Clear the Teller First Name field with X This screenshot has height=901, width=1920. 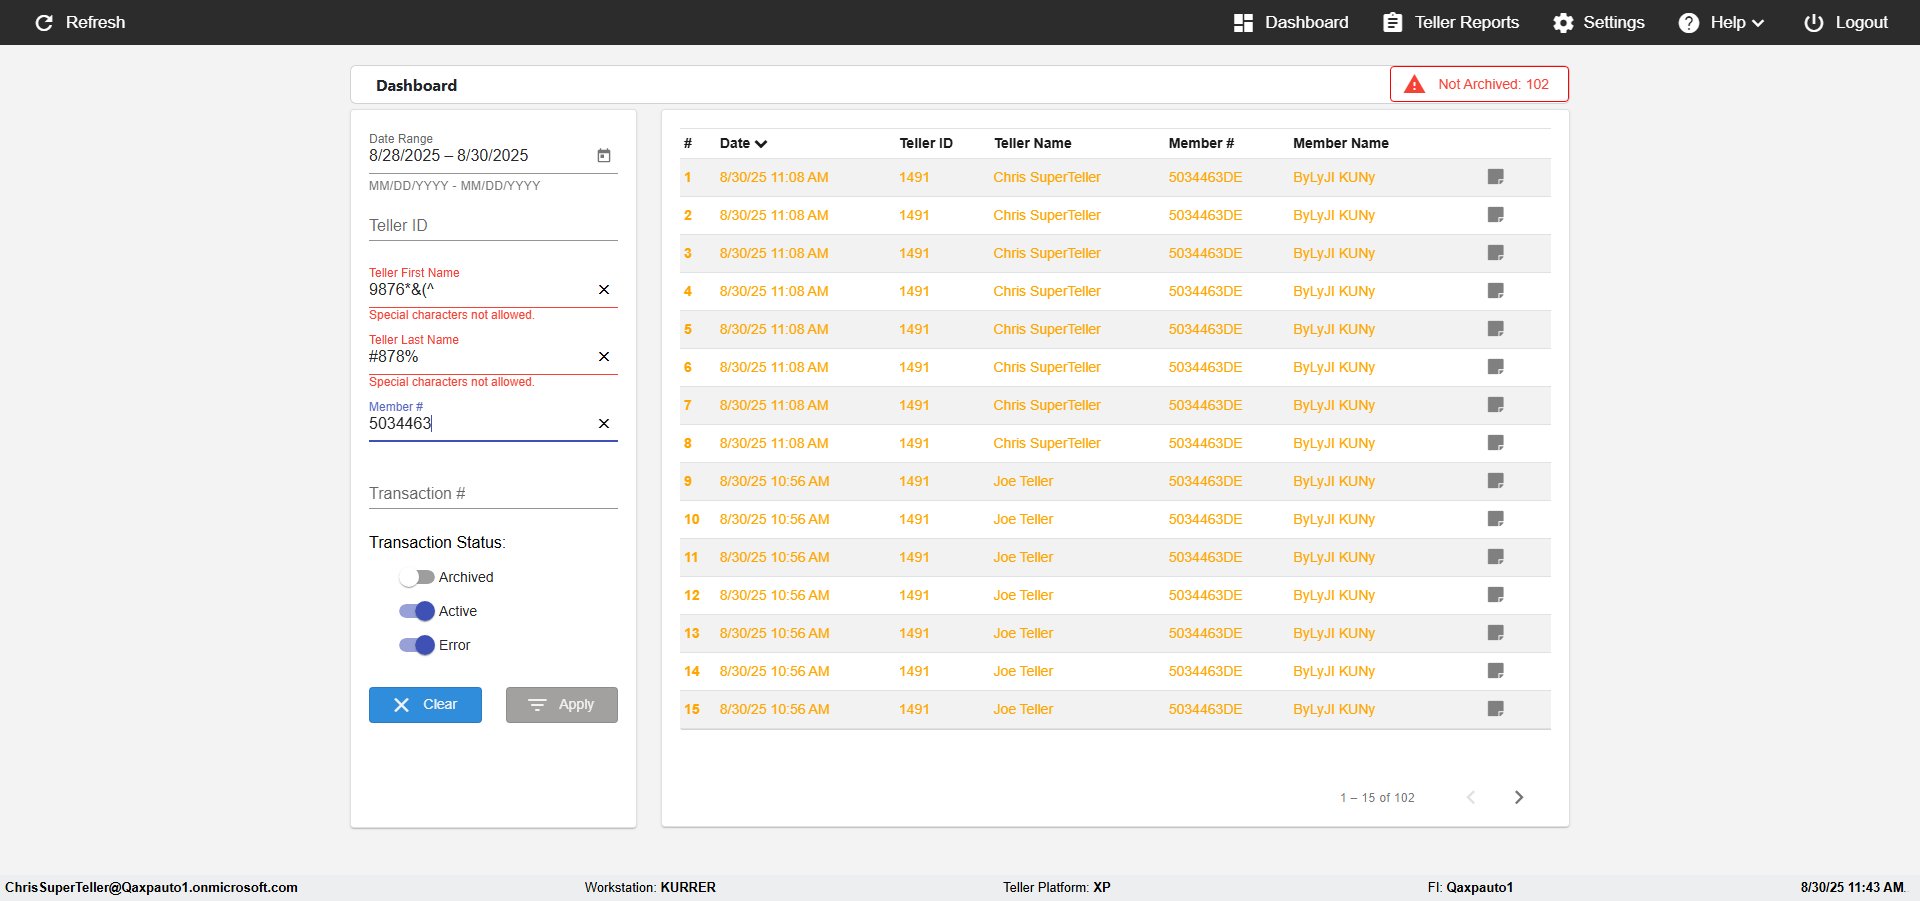coord(604,290)
